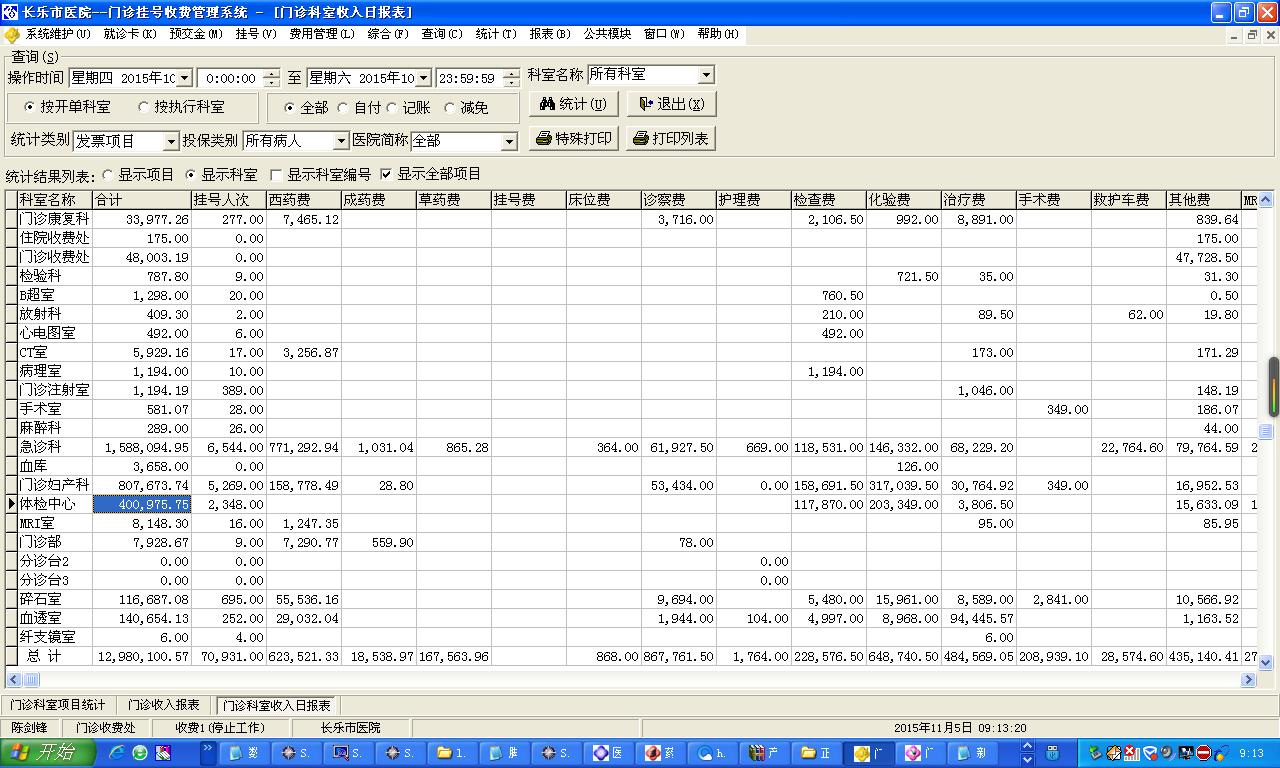Click the table's vertical scrollbar up arrow

1266,198
